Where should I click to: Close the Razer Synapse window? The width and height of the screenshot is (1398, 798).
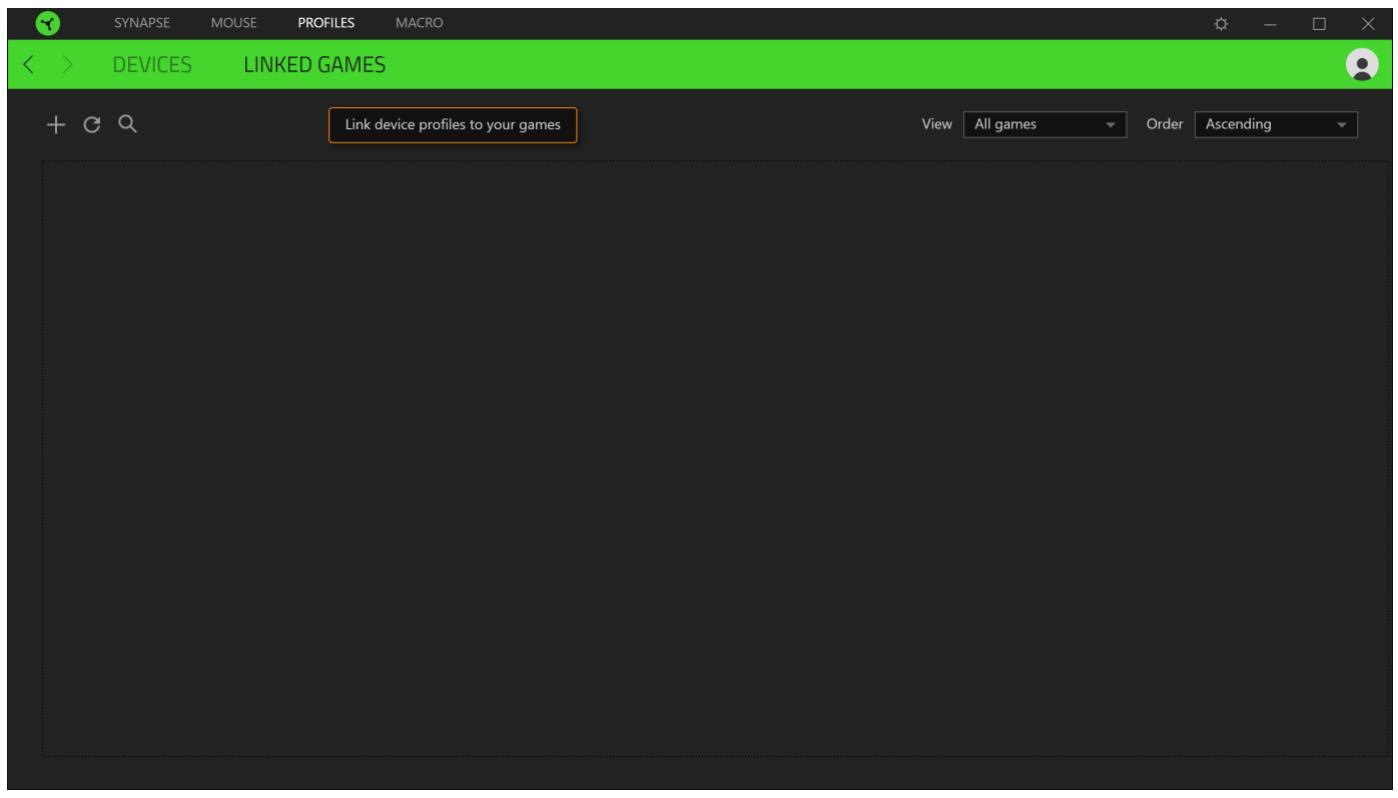click(x=1367, y=22)
